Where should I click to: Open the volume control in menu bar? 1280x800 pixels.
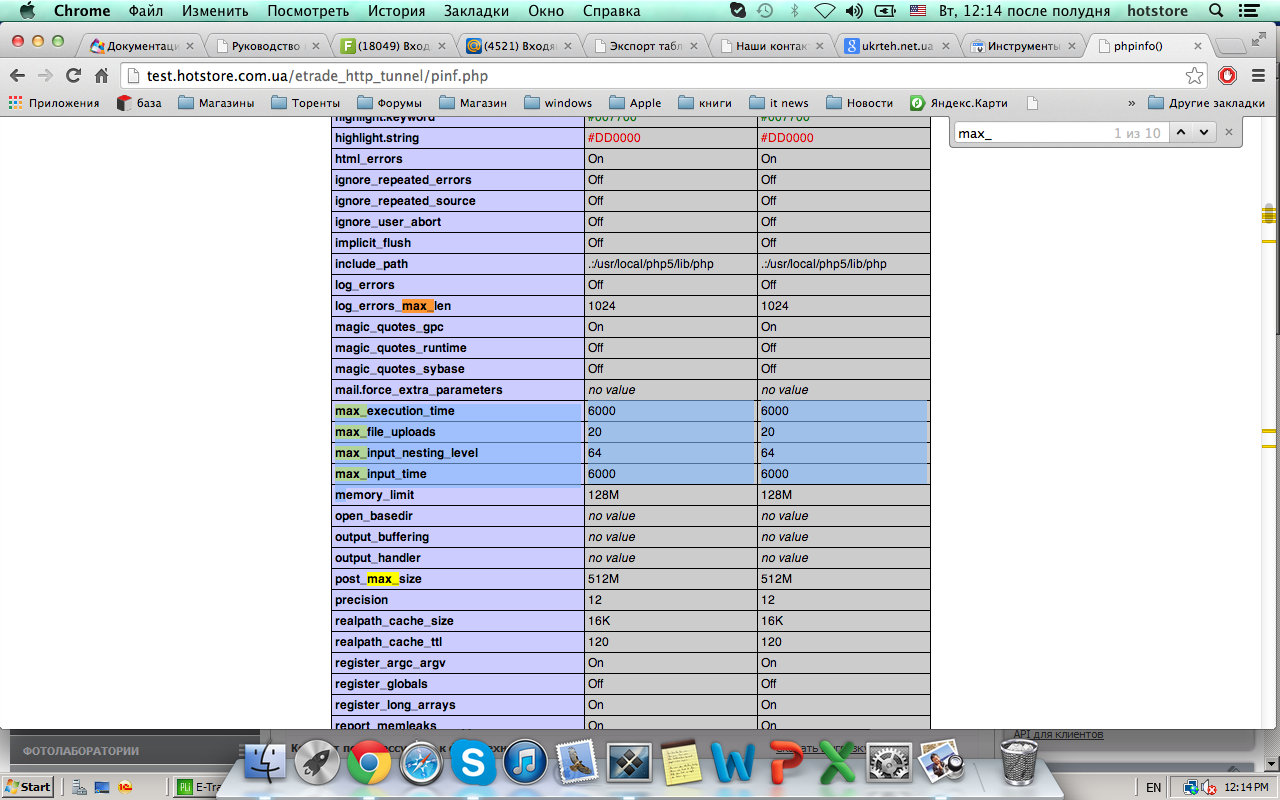(x=853, y=11)
